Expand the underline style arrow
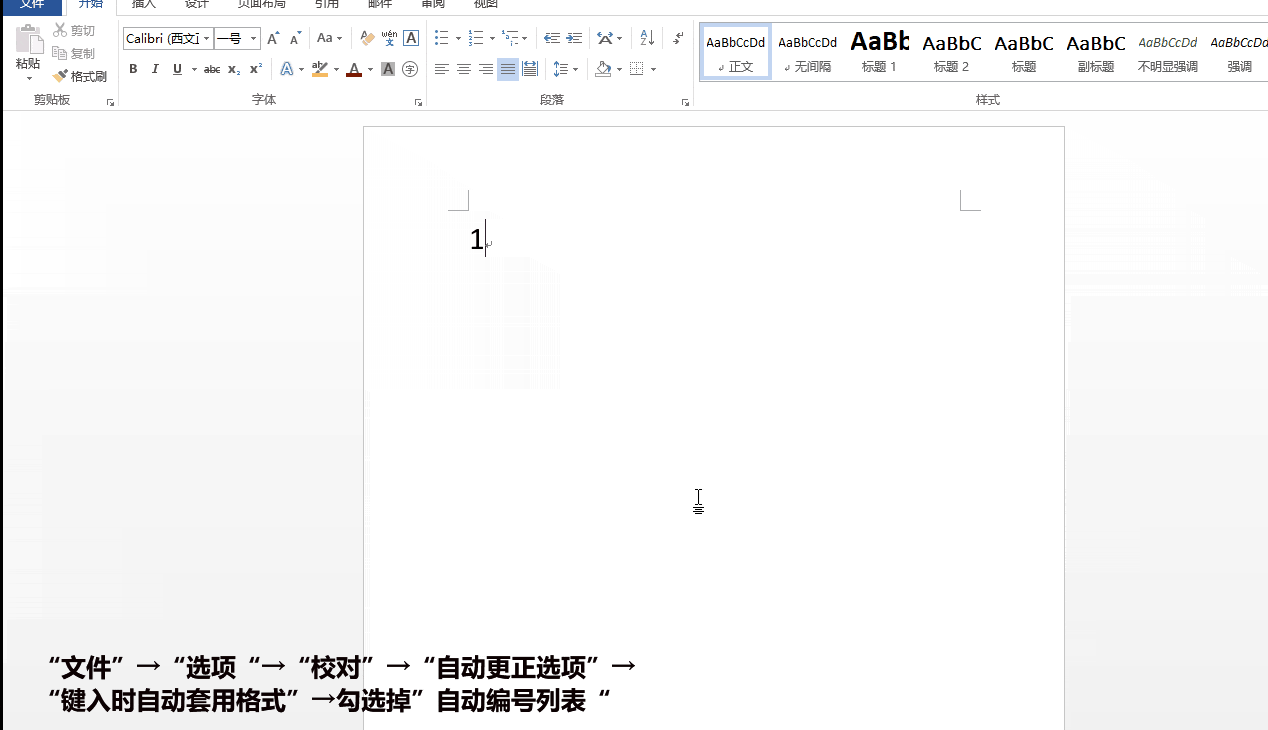1268x730 pixels. [x=192, y=69]
